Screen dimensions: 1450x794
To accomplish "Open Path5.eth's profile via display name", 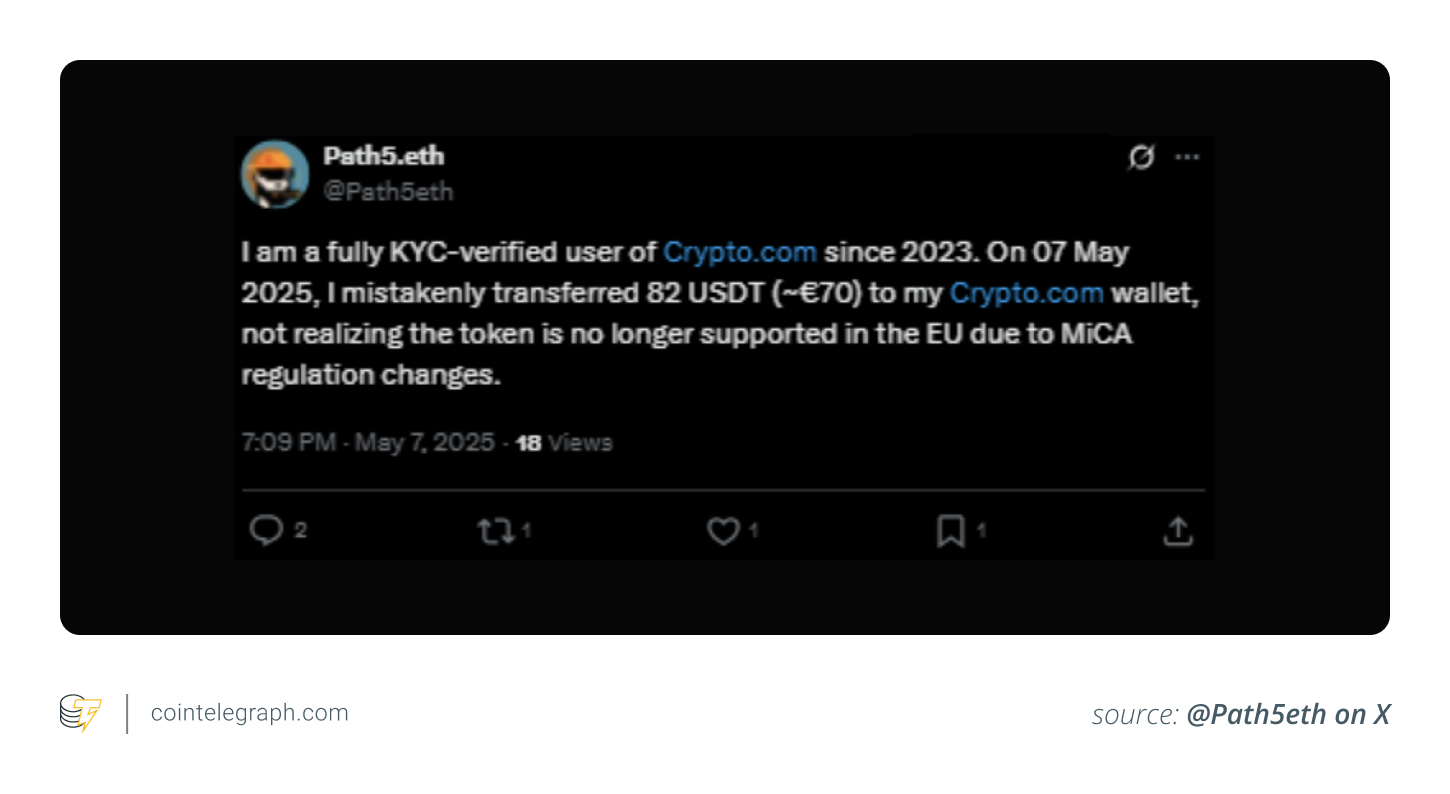I will [384, 155].
